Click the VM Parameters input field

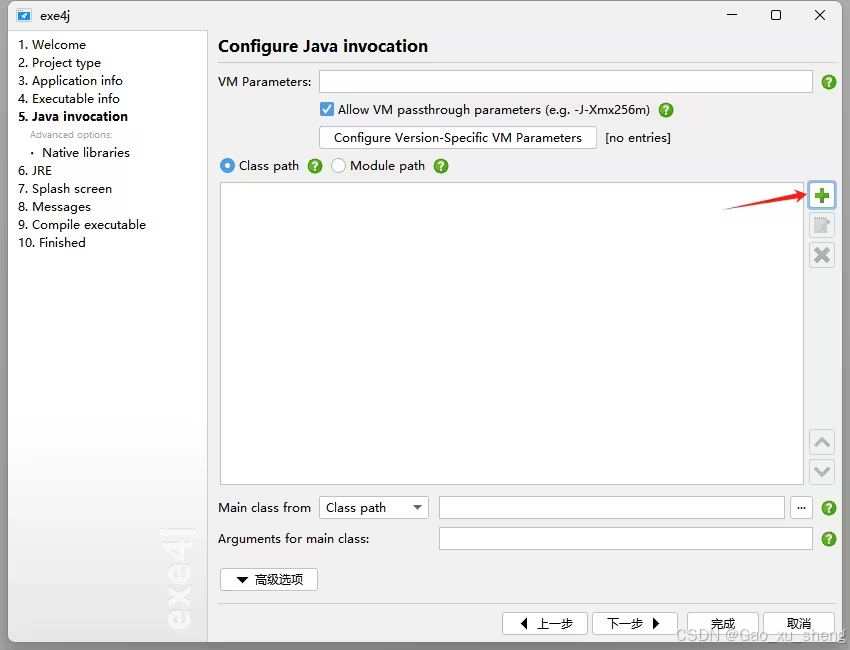point(565,82)
